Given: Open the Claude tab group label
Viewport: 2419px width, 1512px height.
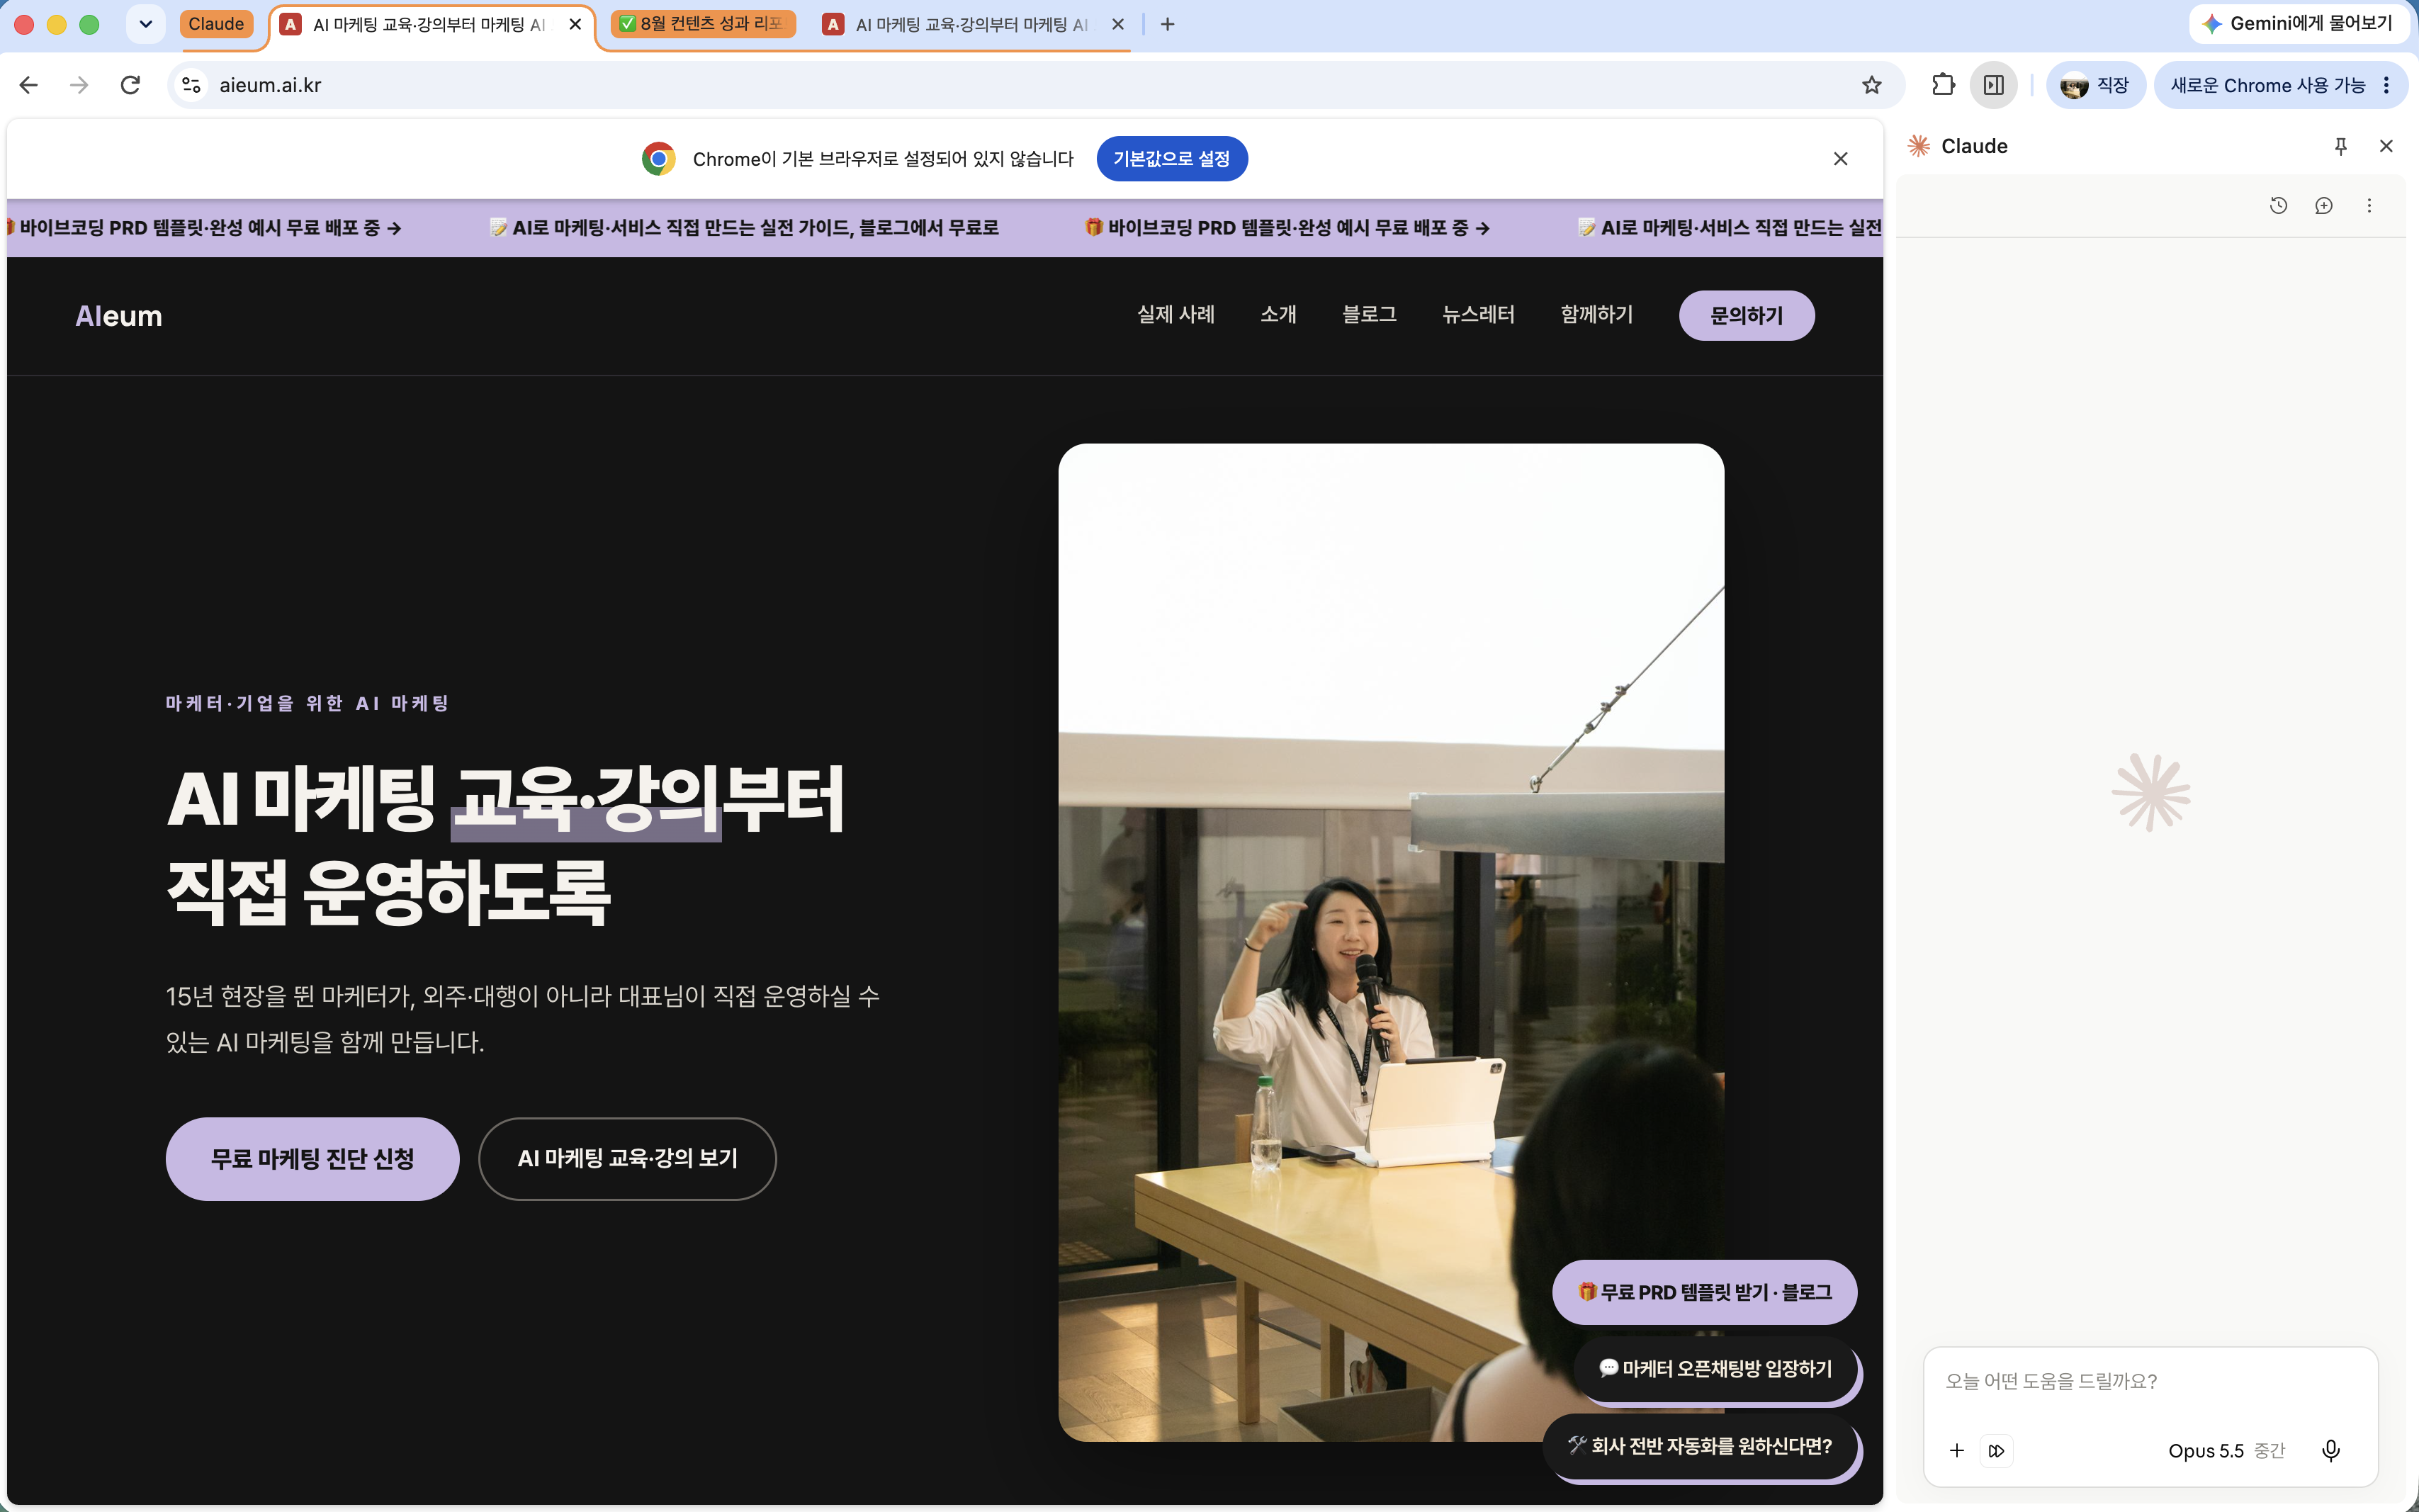Looking at the screenshot, I should [216, 24].
